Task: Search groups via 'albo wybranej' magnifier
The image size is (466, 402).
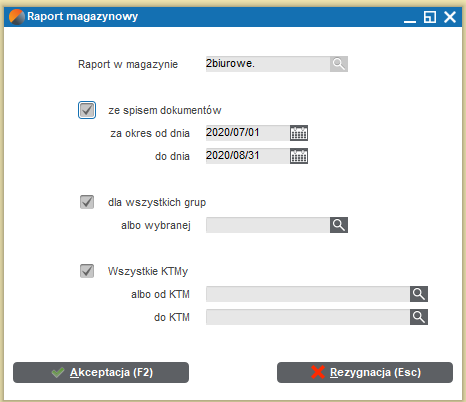Action: [339, 225]
